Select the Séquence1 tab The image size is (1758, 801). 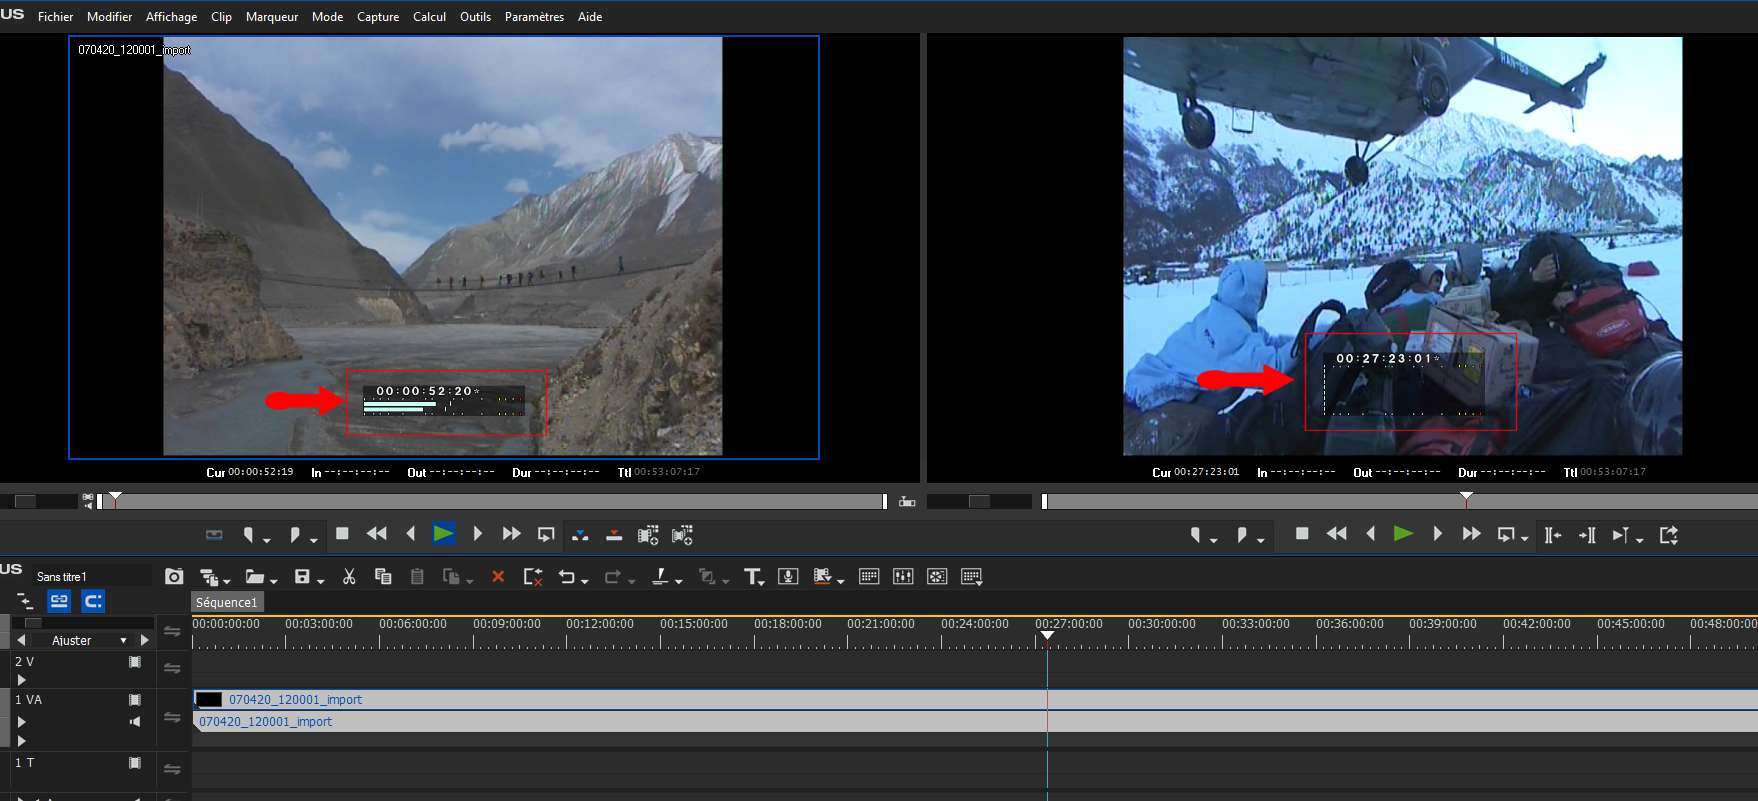(x=227, y=602)
